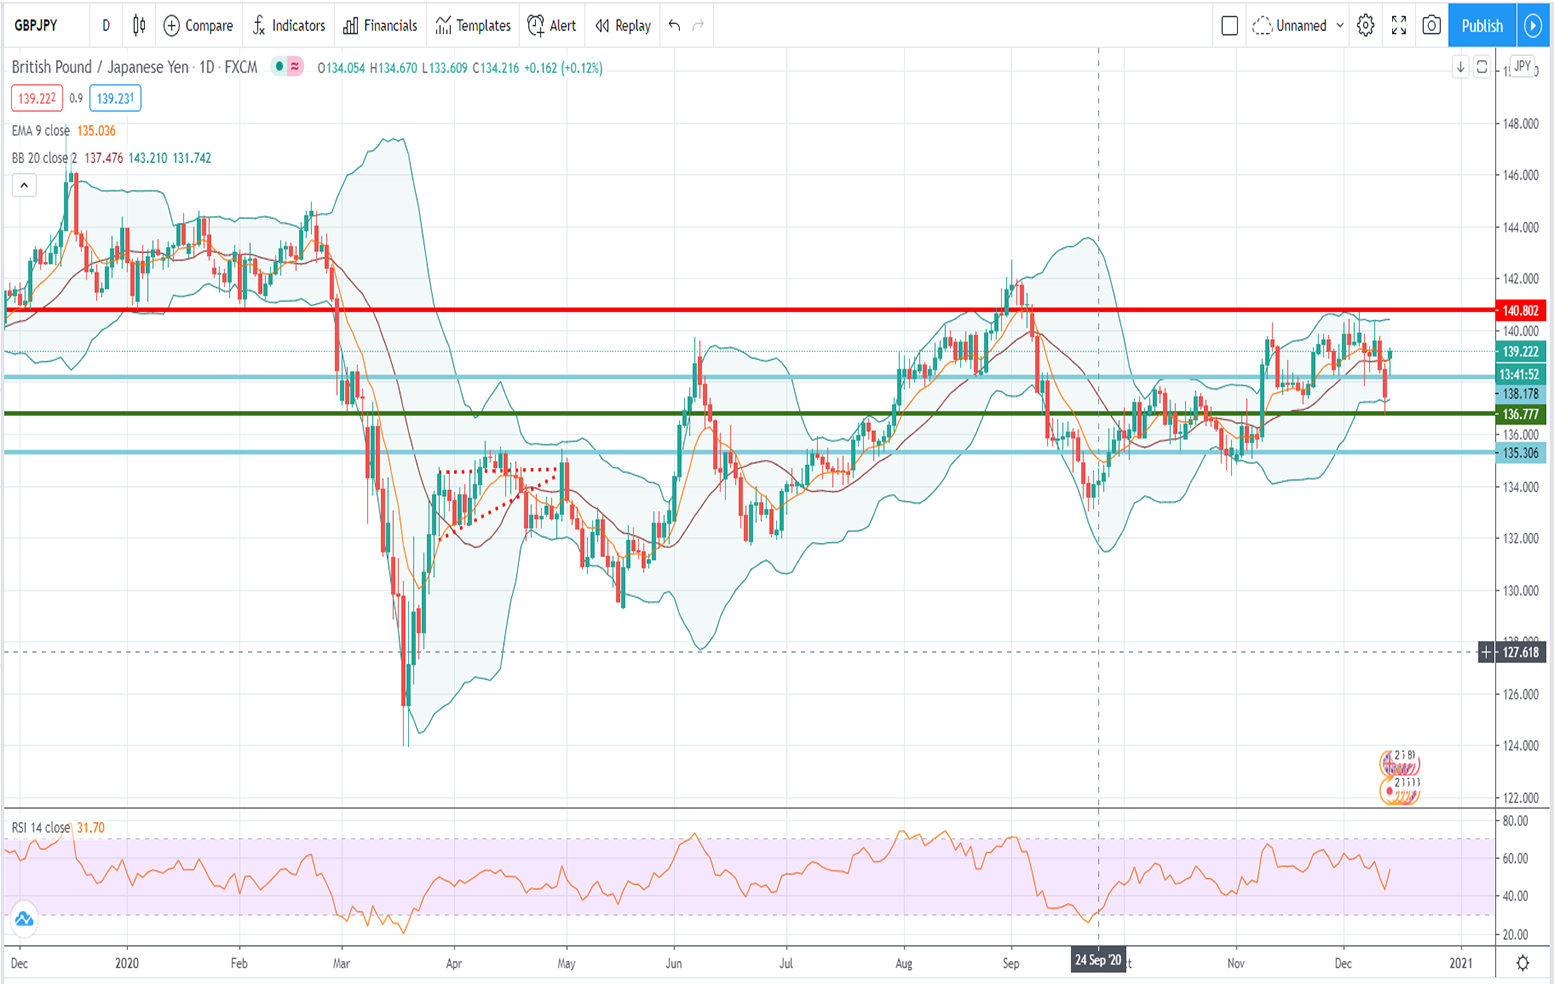The width and height of the screenshot is (1554, 984).
Task: Take a chart snapshot with the camera icon
Action: [1432, 26]
